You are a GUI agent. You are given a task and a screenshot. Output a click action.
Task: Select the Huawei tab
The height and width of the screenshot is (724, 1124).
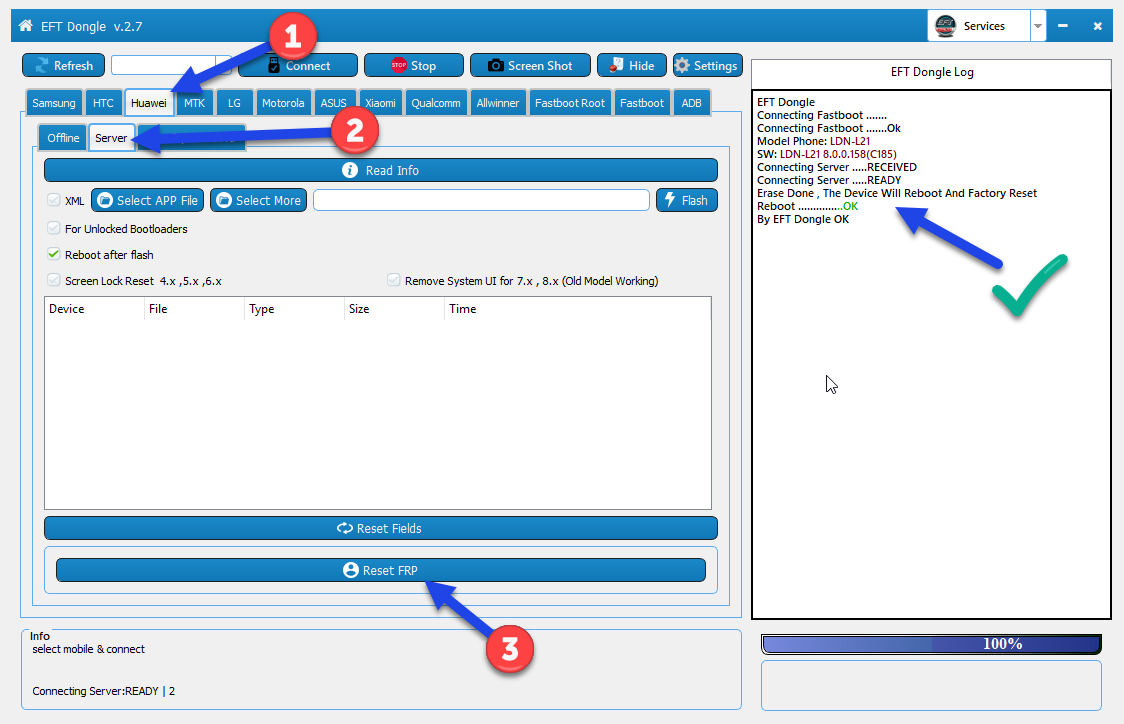[x=149, y=103]
